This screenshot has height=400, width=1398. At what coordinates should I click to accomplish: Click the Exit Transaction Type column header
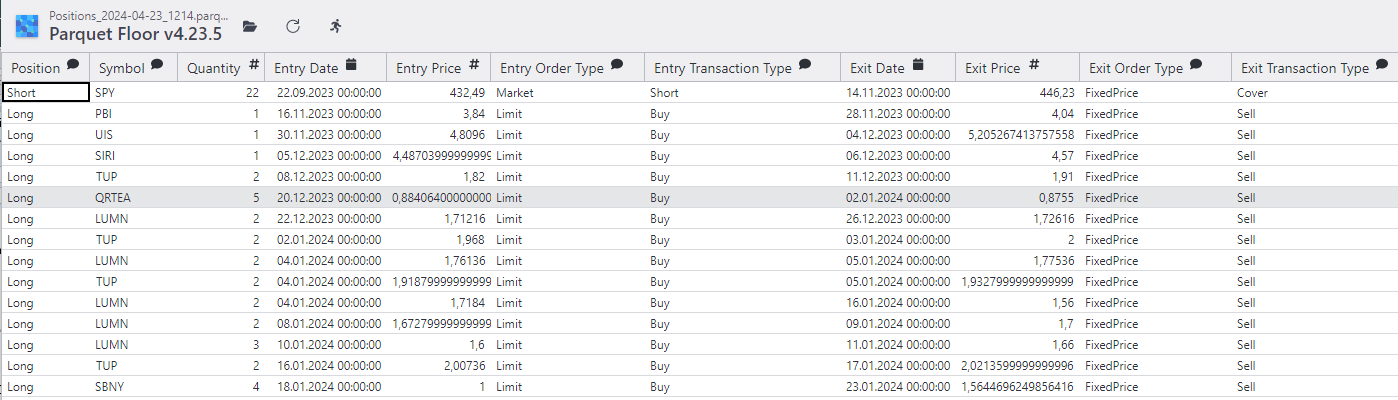[x=1304, y=68]
